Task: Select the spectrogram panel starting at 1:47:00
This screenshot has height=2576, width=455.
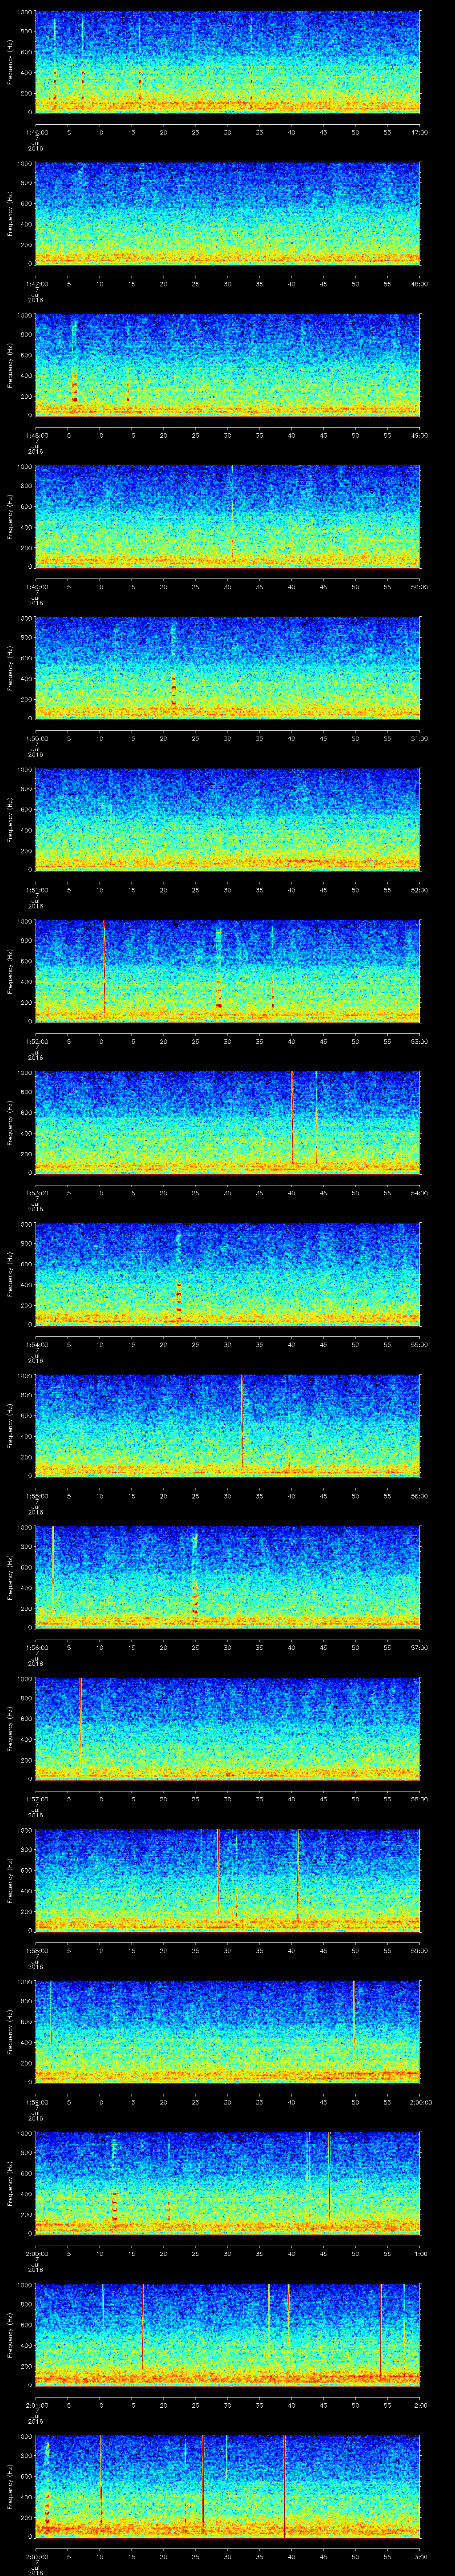Action: [228, 213]
